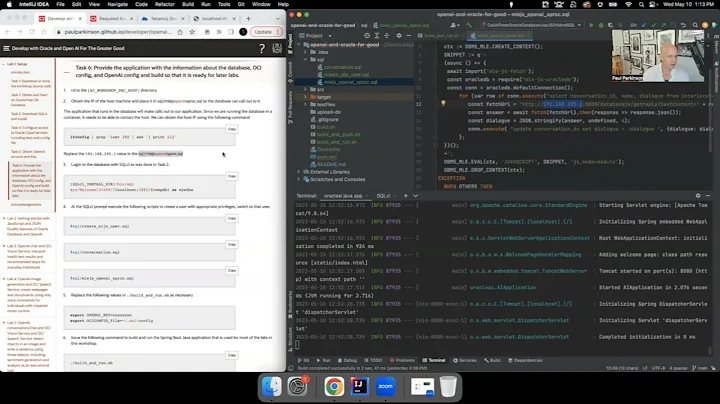The width and height of the screenshot is (720, 404).
Task: Open the hamburger menu in the workshop page
Action: point(6,48)
